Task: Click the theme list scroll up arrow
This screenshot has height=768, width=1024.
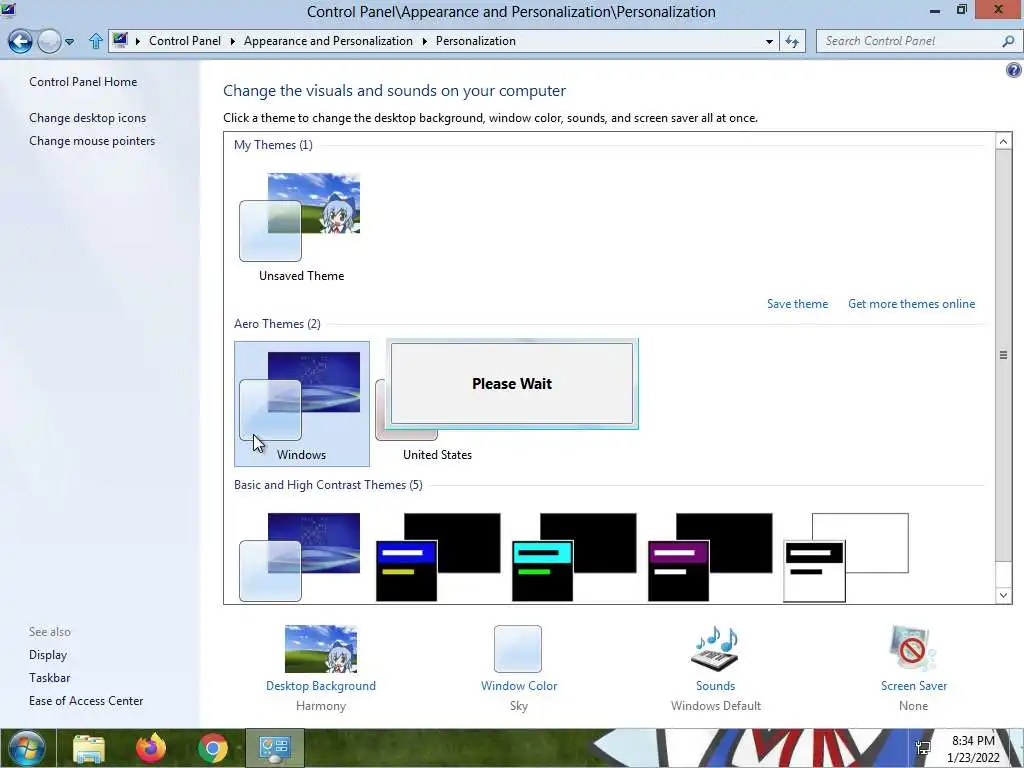Action: click(x=1003, y=141)
